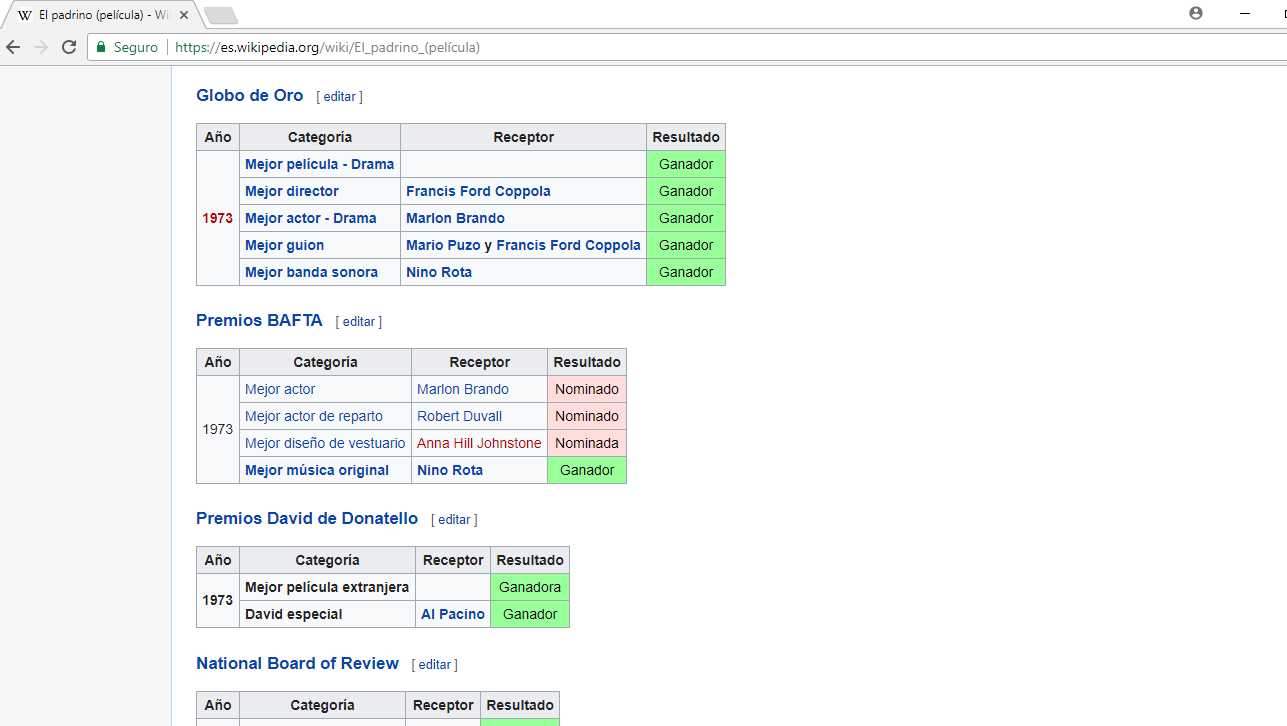The height and width of the screenshot is (726, 1287).
Task: Open the National Board of Review heading
Action: 297,664
